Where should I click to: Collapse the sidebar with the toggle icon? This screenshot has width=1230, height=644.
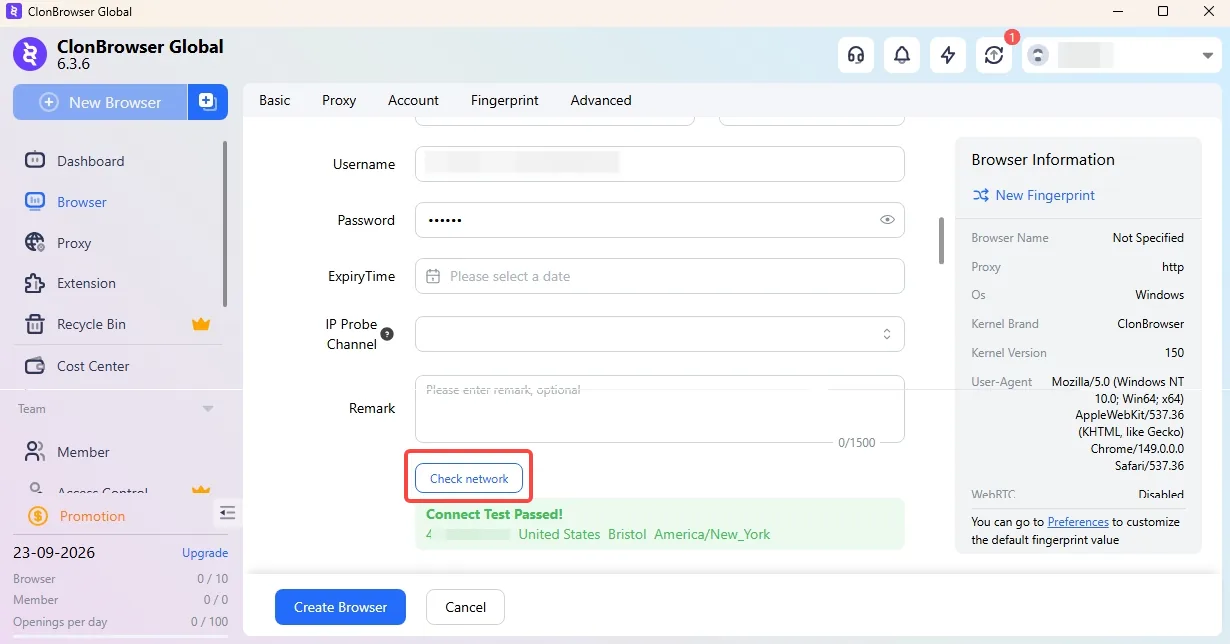coord(228,513)
